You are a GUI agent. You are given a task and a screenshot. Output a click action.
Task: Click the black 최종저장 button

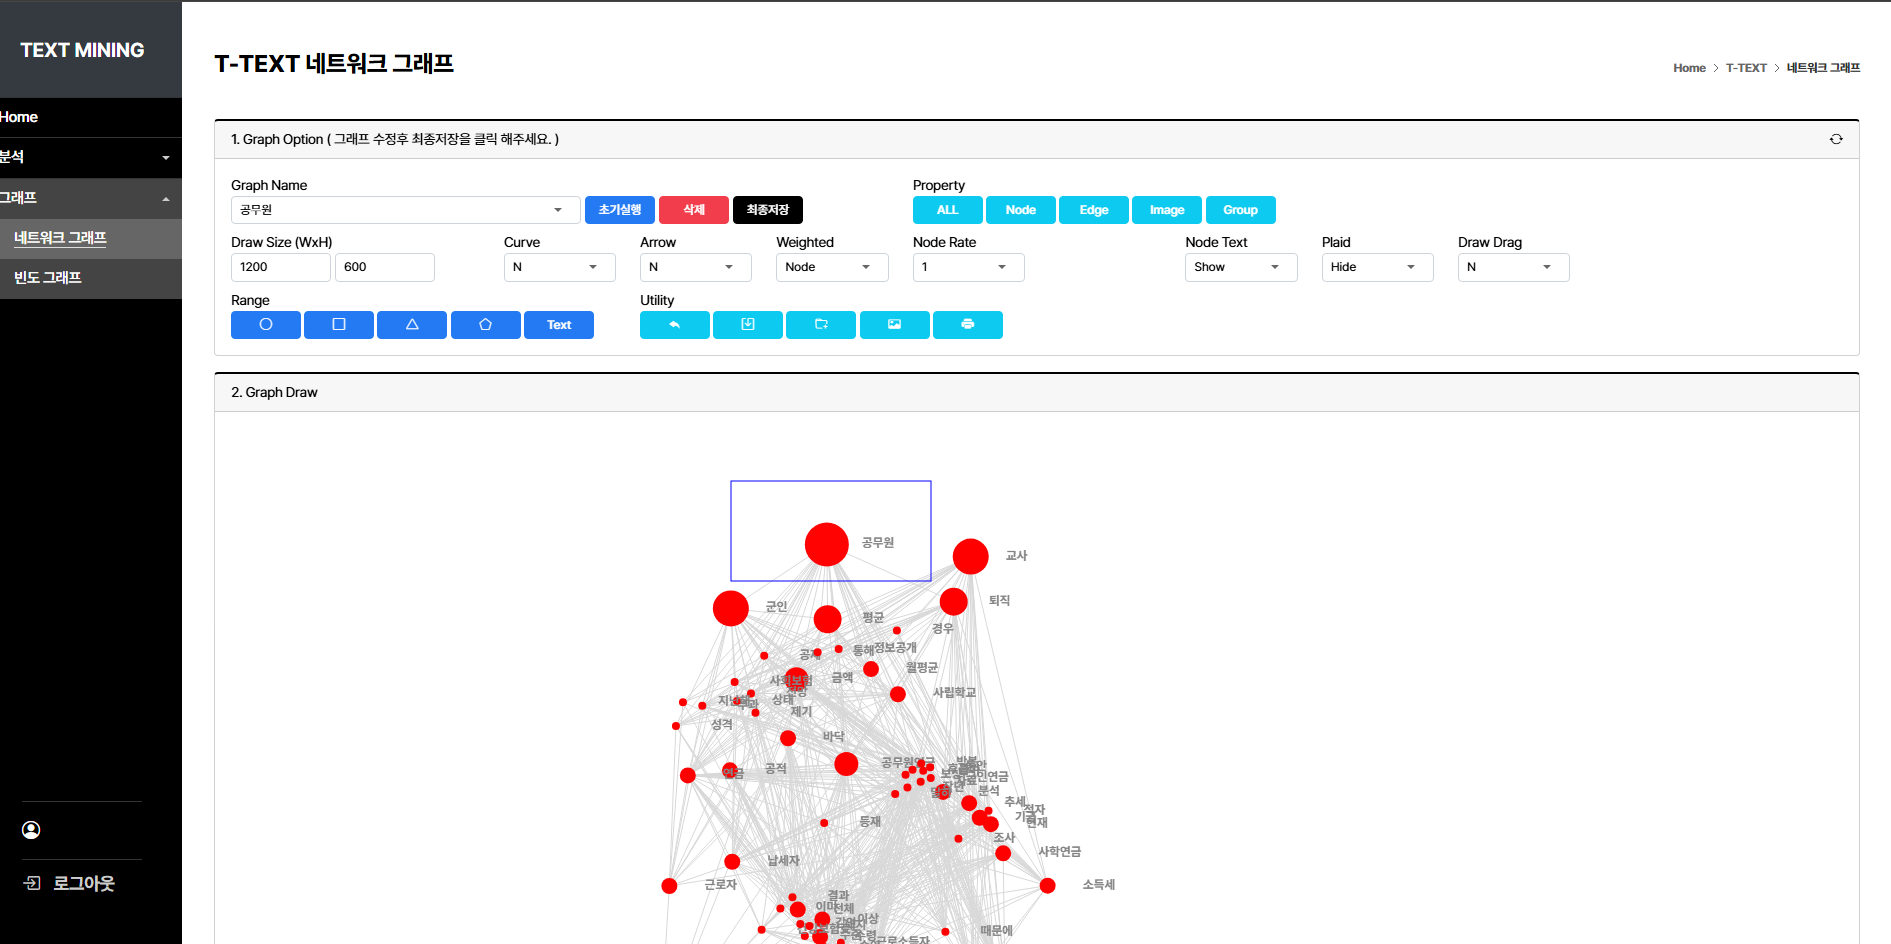(767, 210)
